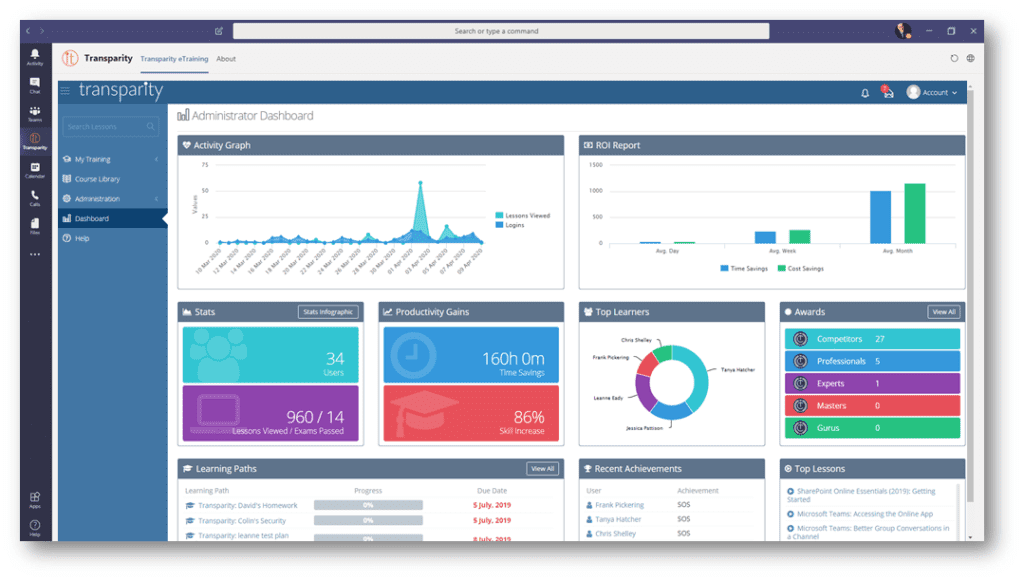This screenshot has height=581, width=1024.
Task: Click the reload tab icon
Action: [x=953, y=59]
